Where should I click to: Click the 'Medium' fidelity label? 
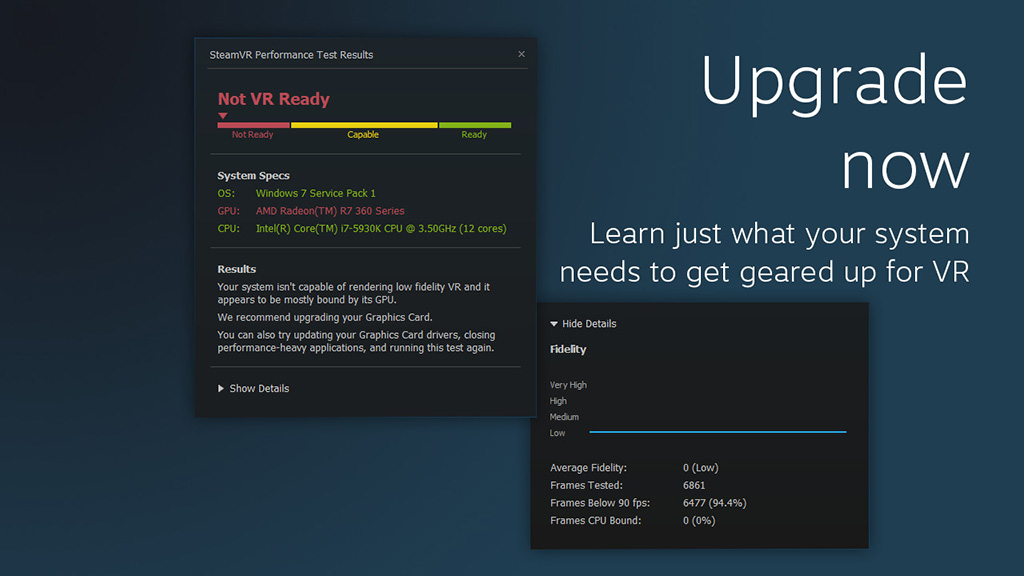[564, 417]
